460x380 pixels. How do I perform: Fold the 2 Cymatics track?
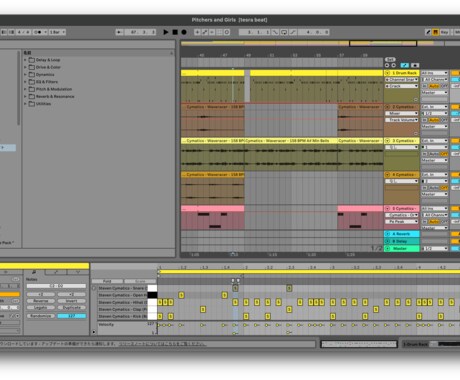pos(388,107)
